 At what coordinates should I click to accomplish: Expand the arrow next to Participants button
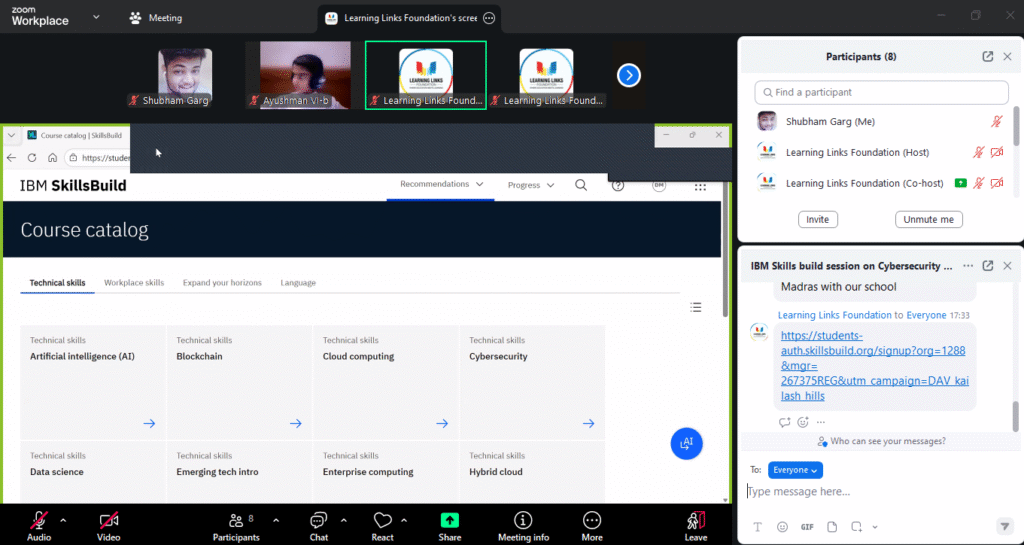[276, 520]
